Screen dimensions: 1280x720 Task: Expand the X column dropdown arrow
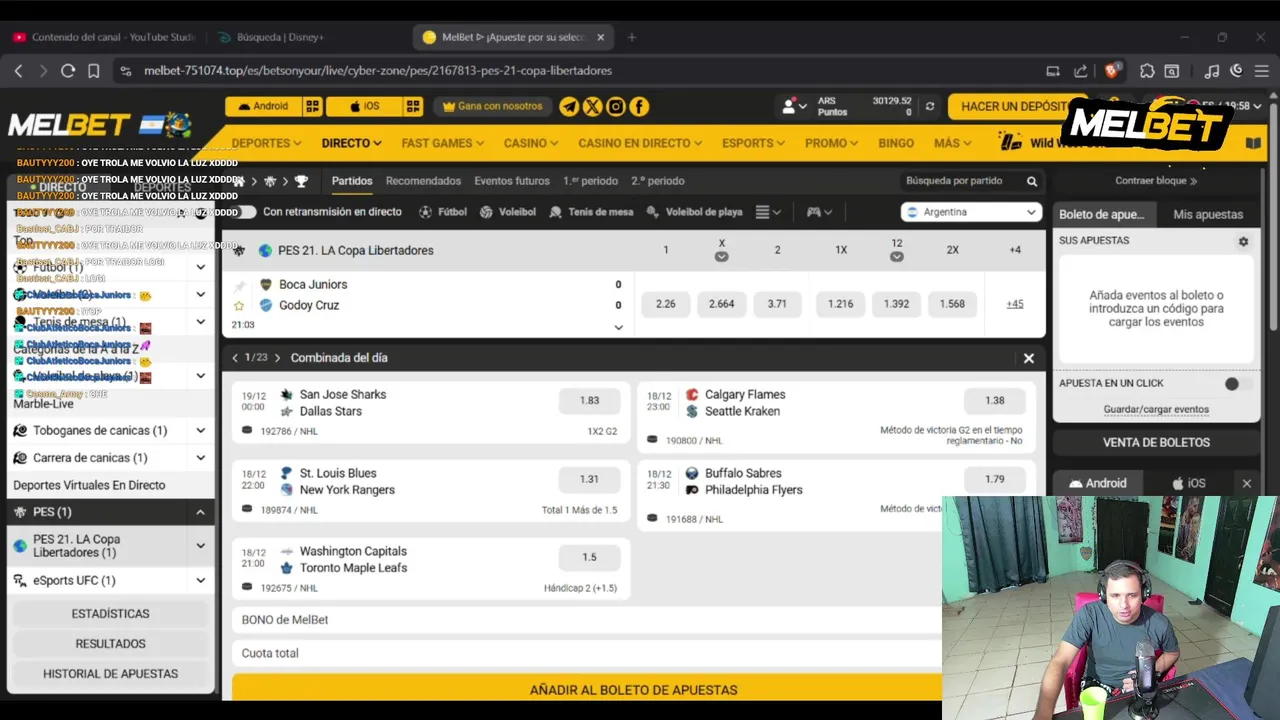(721, 257)
